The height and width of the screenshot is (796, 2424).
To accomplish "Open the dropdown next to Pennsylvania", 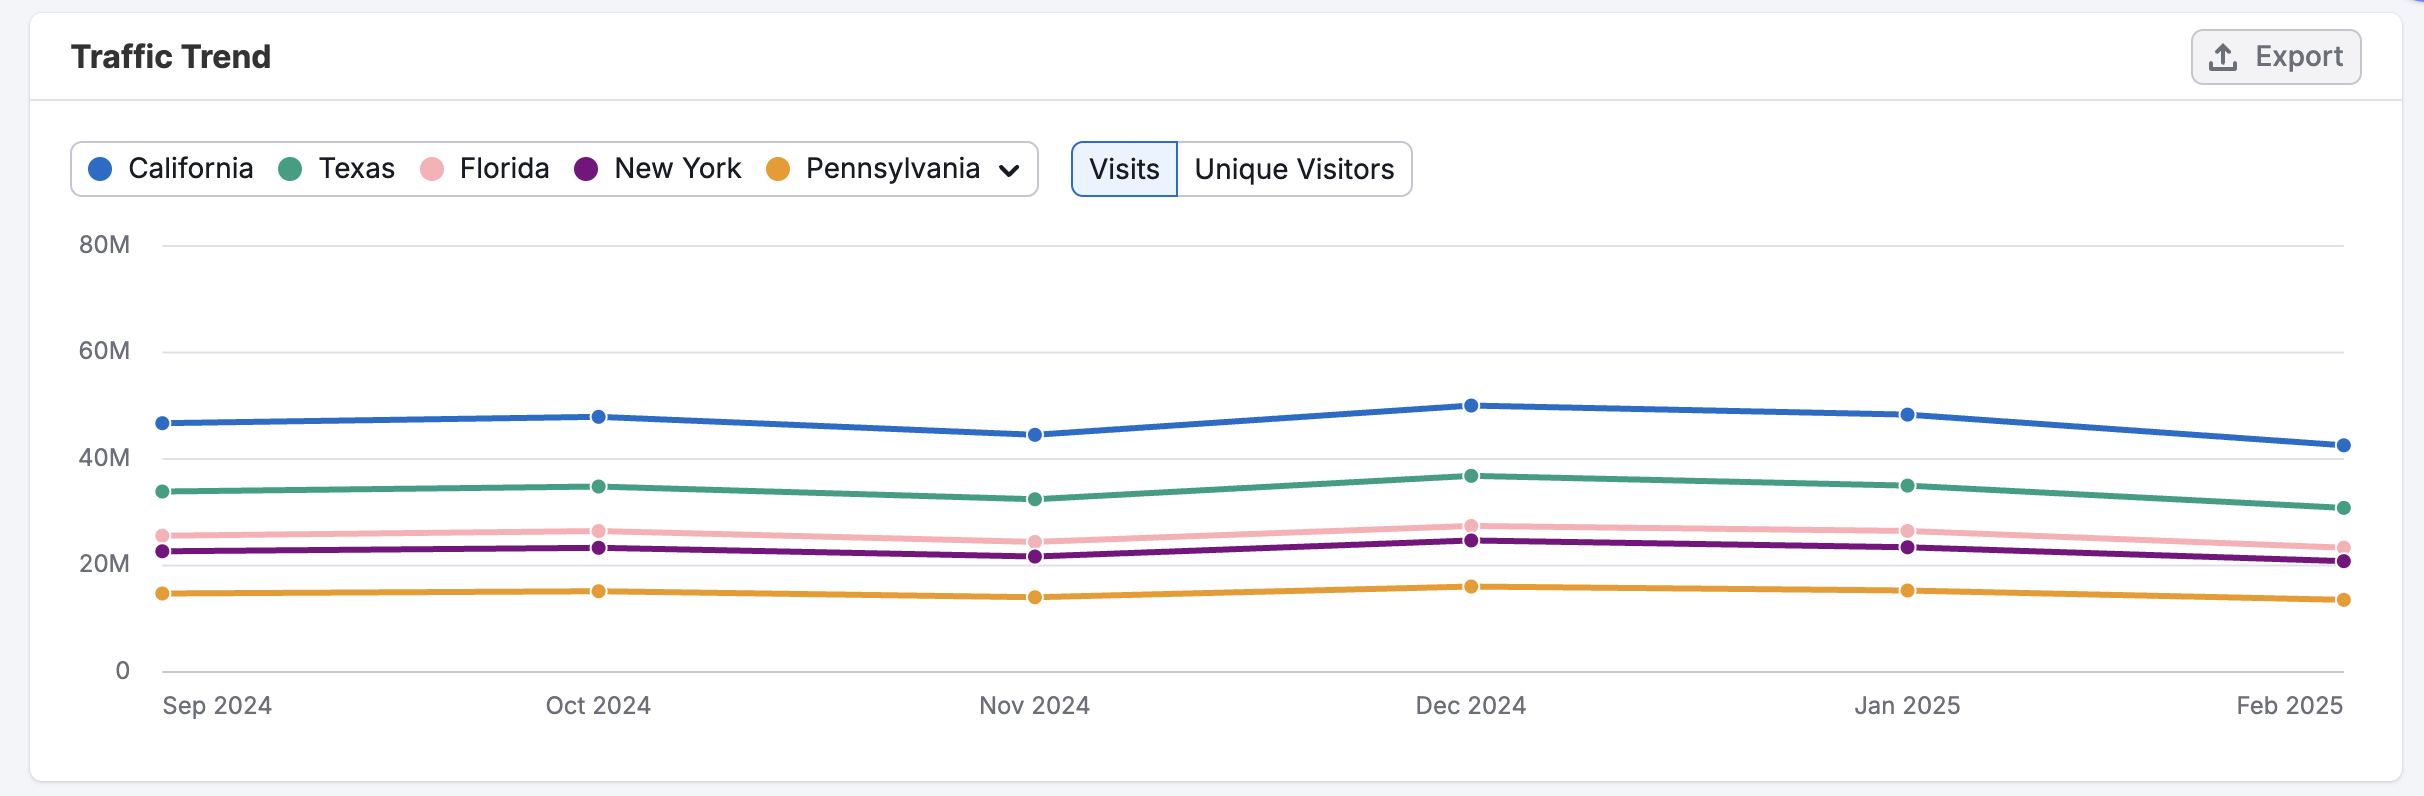I will [1009, 169].
